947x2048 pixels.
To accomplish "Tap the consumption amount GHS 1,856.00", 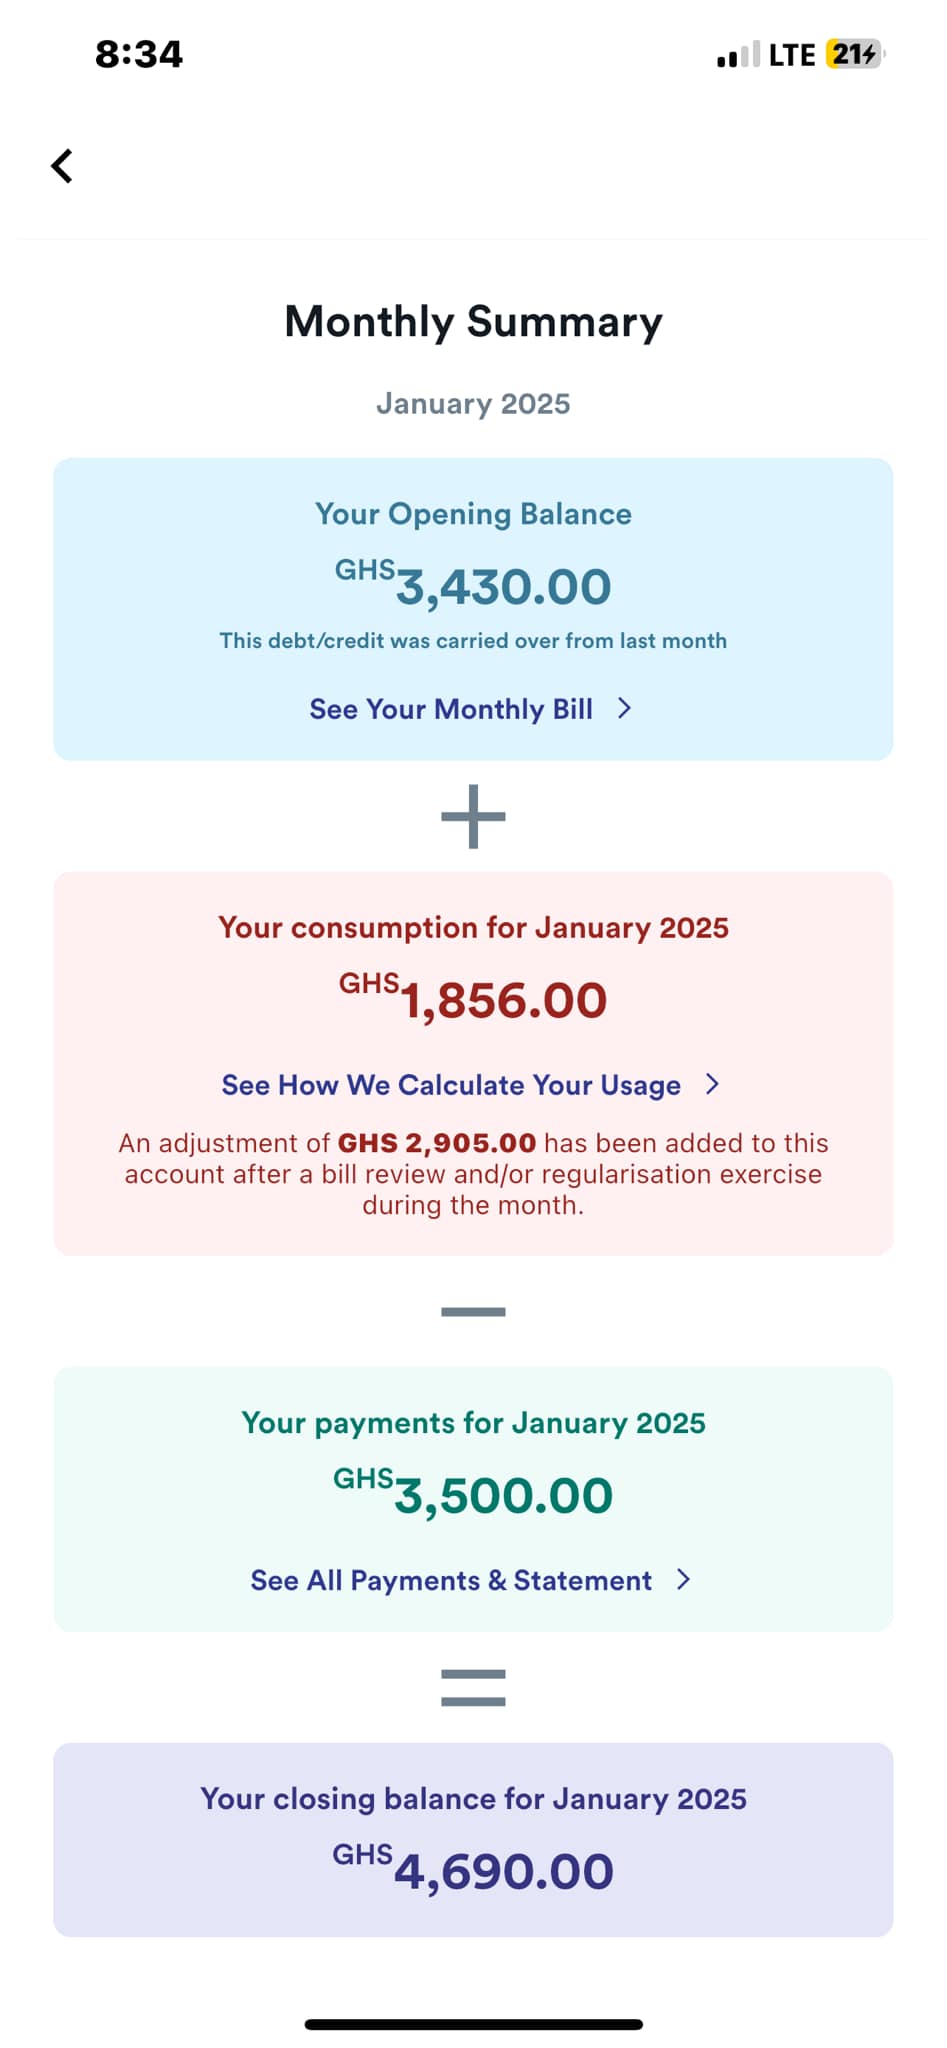I will [x=473, y=1000].
